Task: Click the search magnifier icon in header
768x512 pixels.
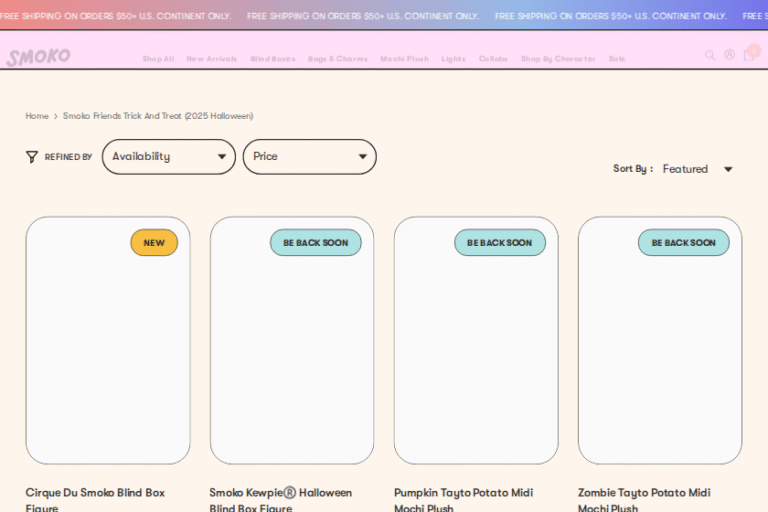Action: [710, 56]
